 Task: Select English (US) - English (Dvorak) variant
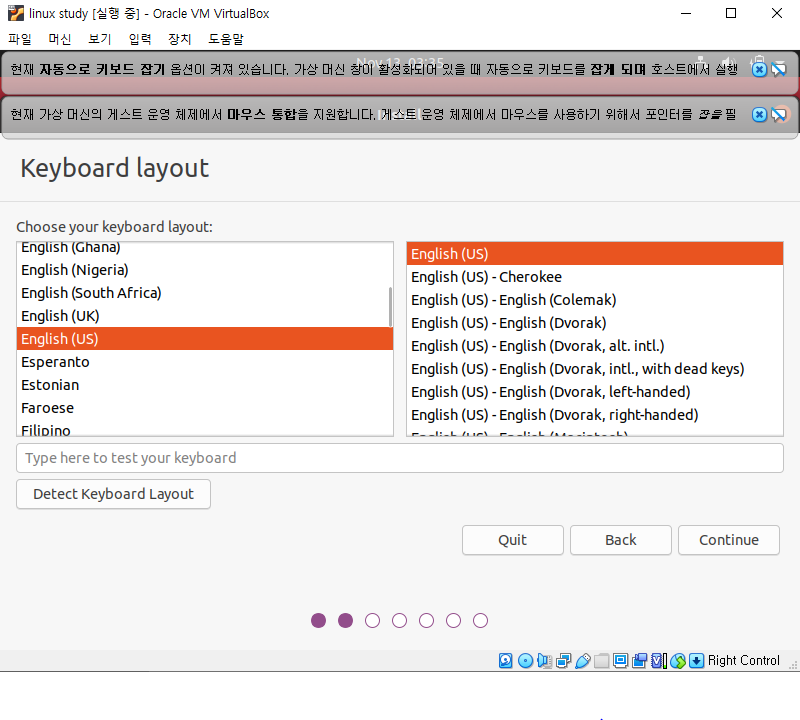(x=595, y=323)
